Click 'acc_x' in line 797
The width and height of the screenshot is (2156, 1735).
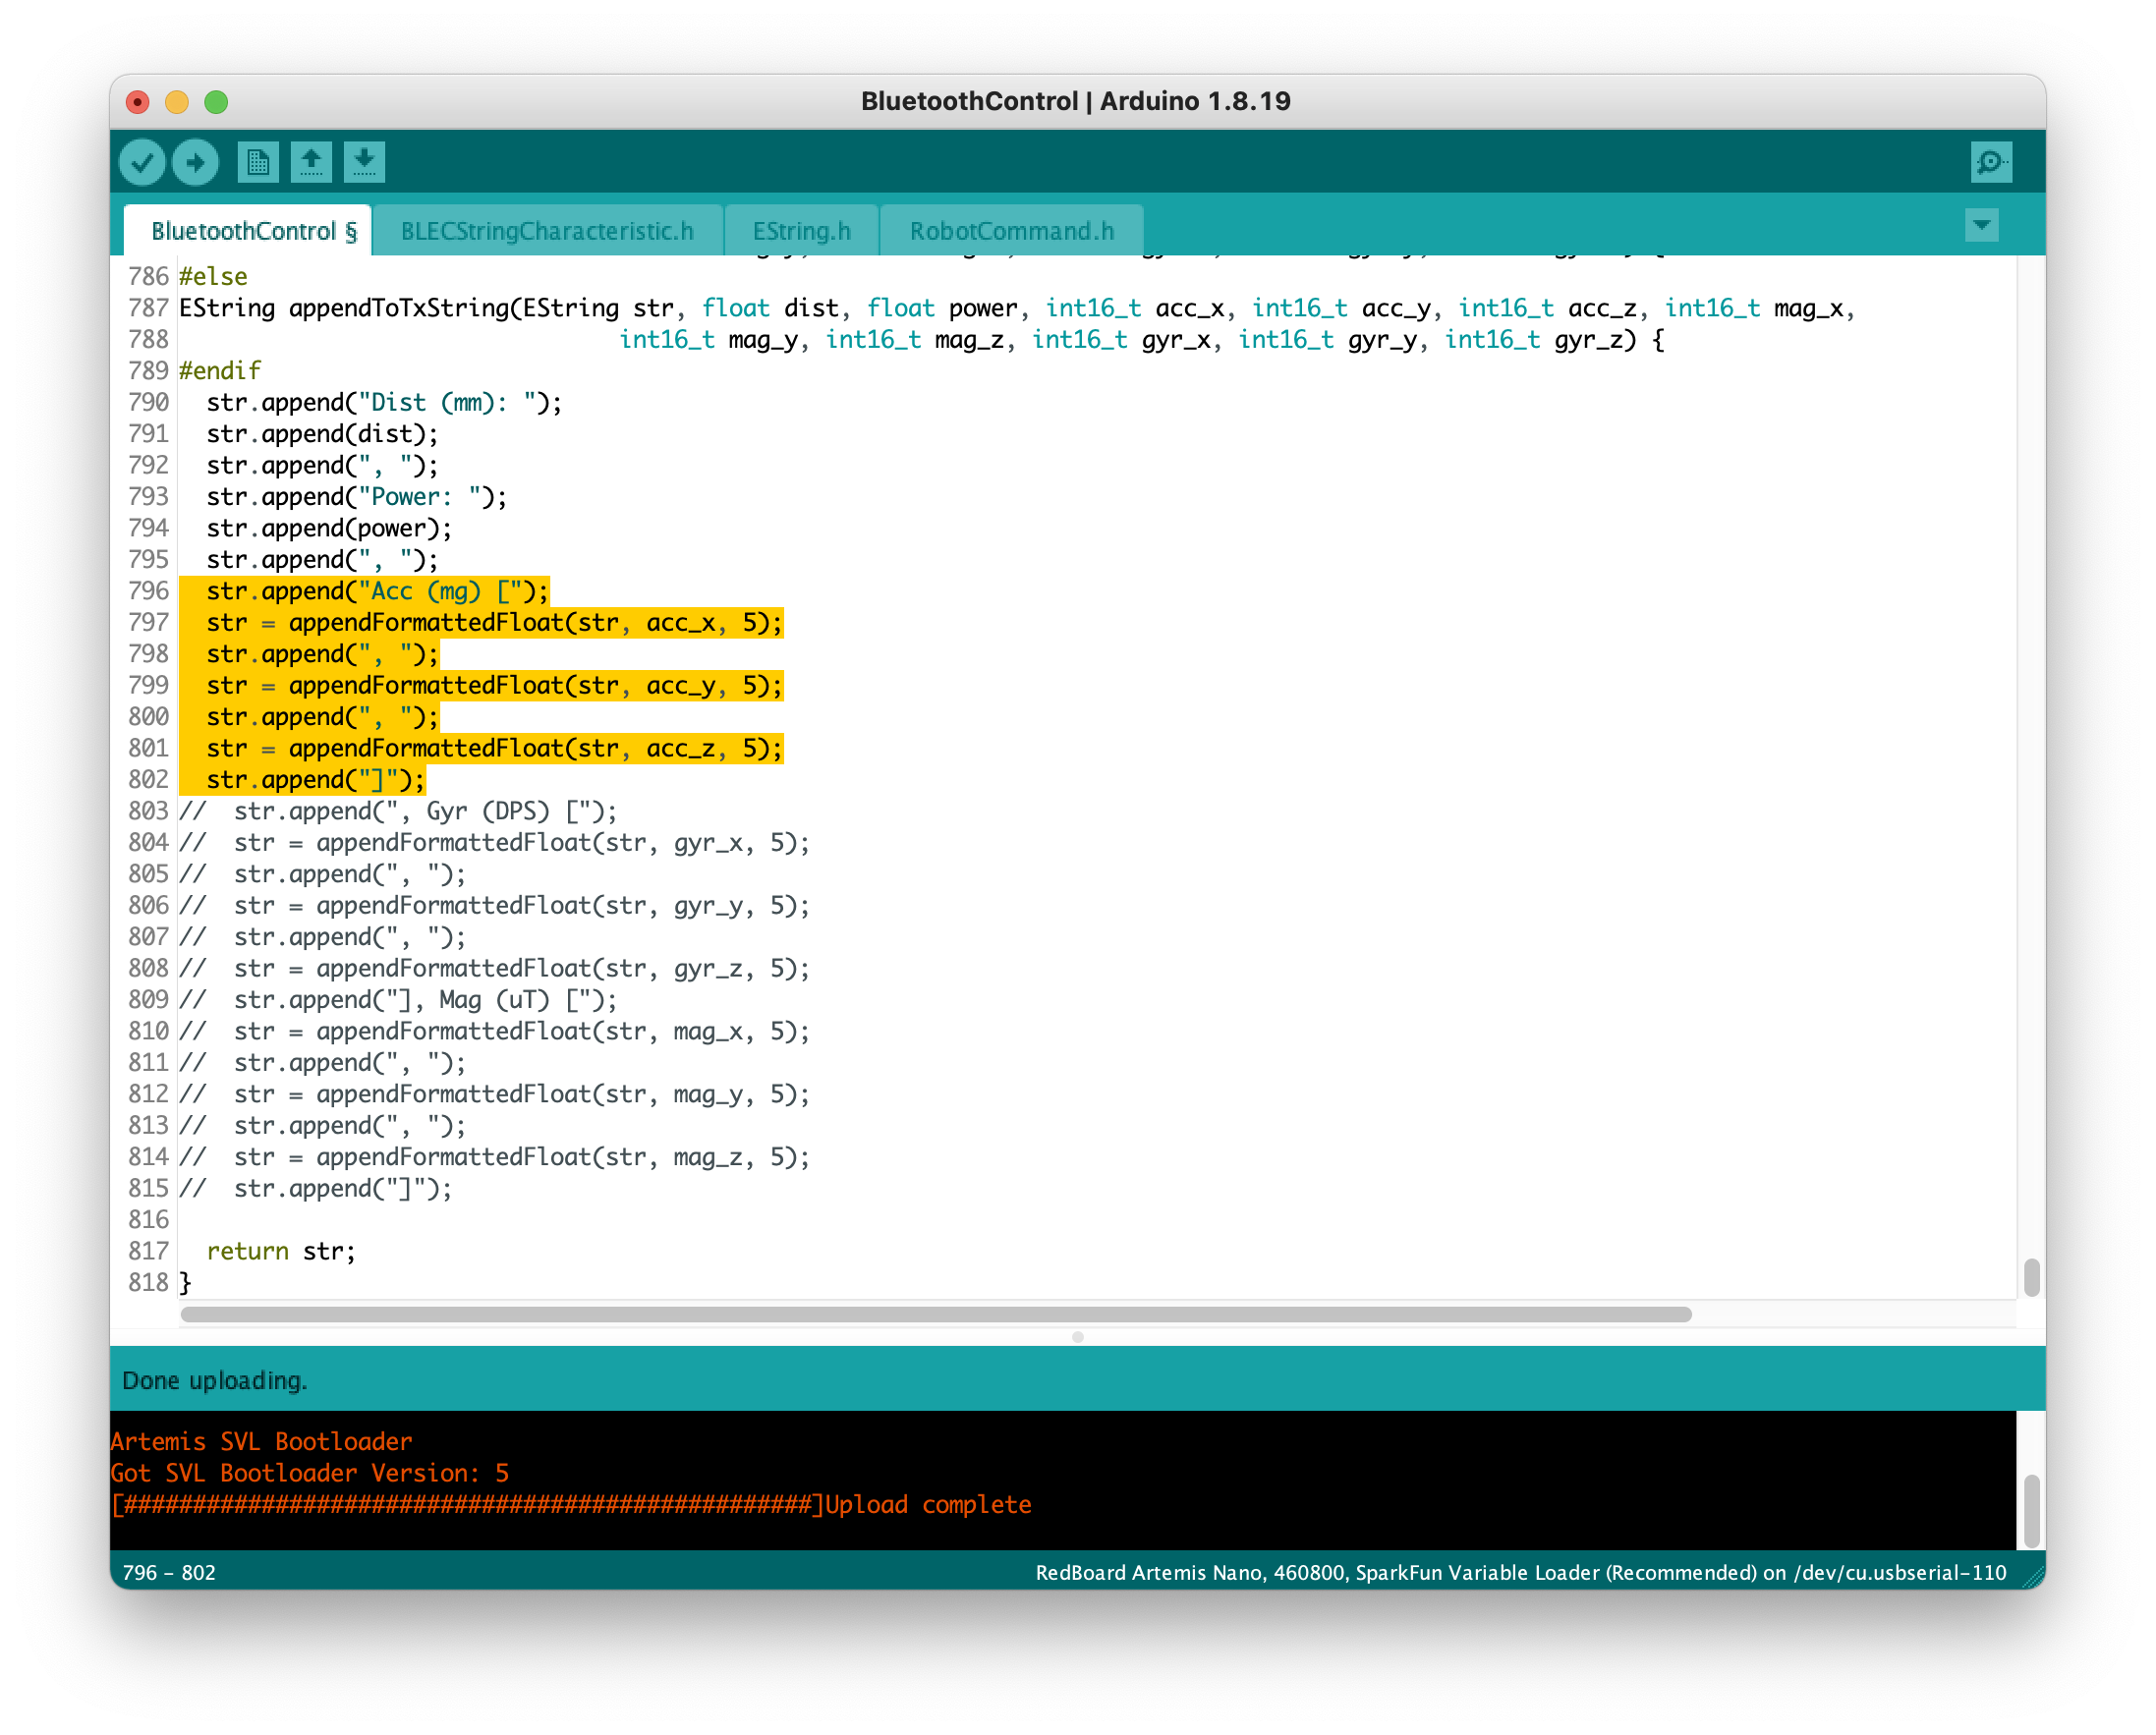[x=681, y=623]
